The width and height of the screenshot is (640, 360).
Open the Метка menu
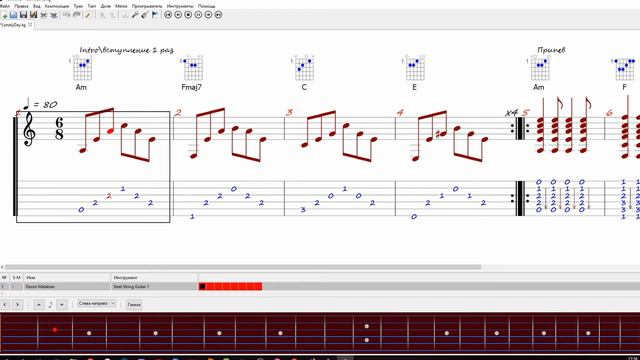pos(121,6)
